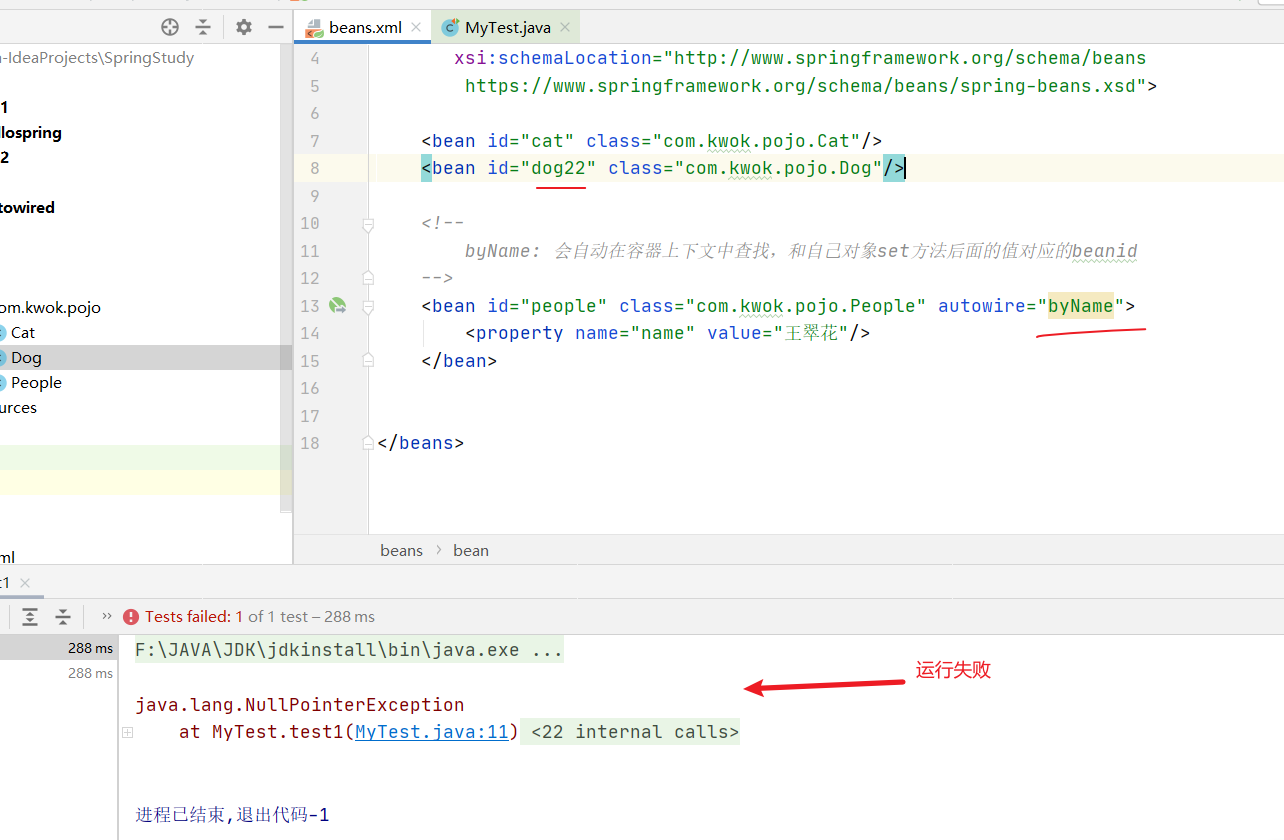Collapse all test results icon

[63, 617]
